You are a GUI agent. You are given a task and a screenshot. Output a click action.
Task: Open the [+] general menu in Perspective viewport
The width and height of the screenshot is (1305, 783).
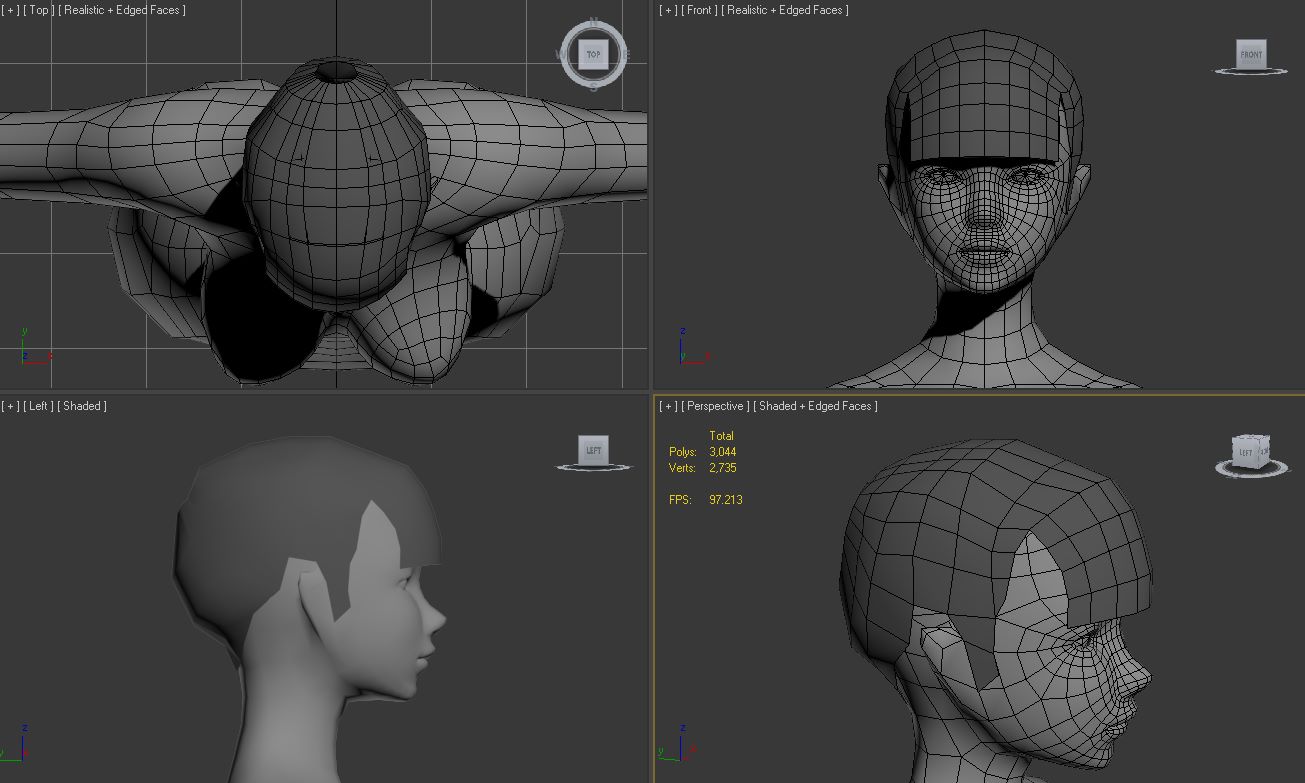pos(668,406)
